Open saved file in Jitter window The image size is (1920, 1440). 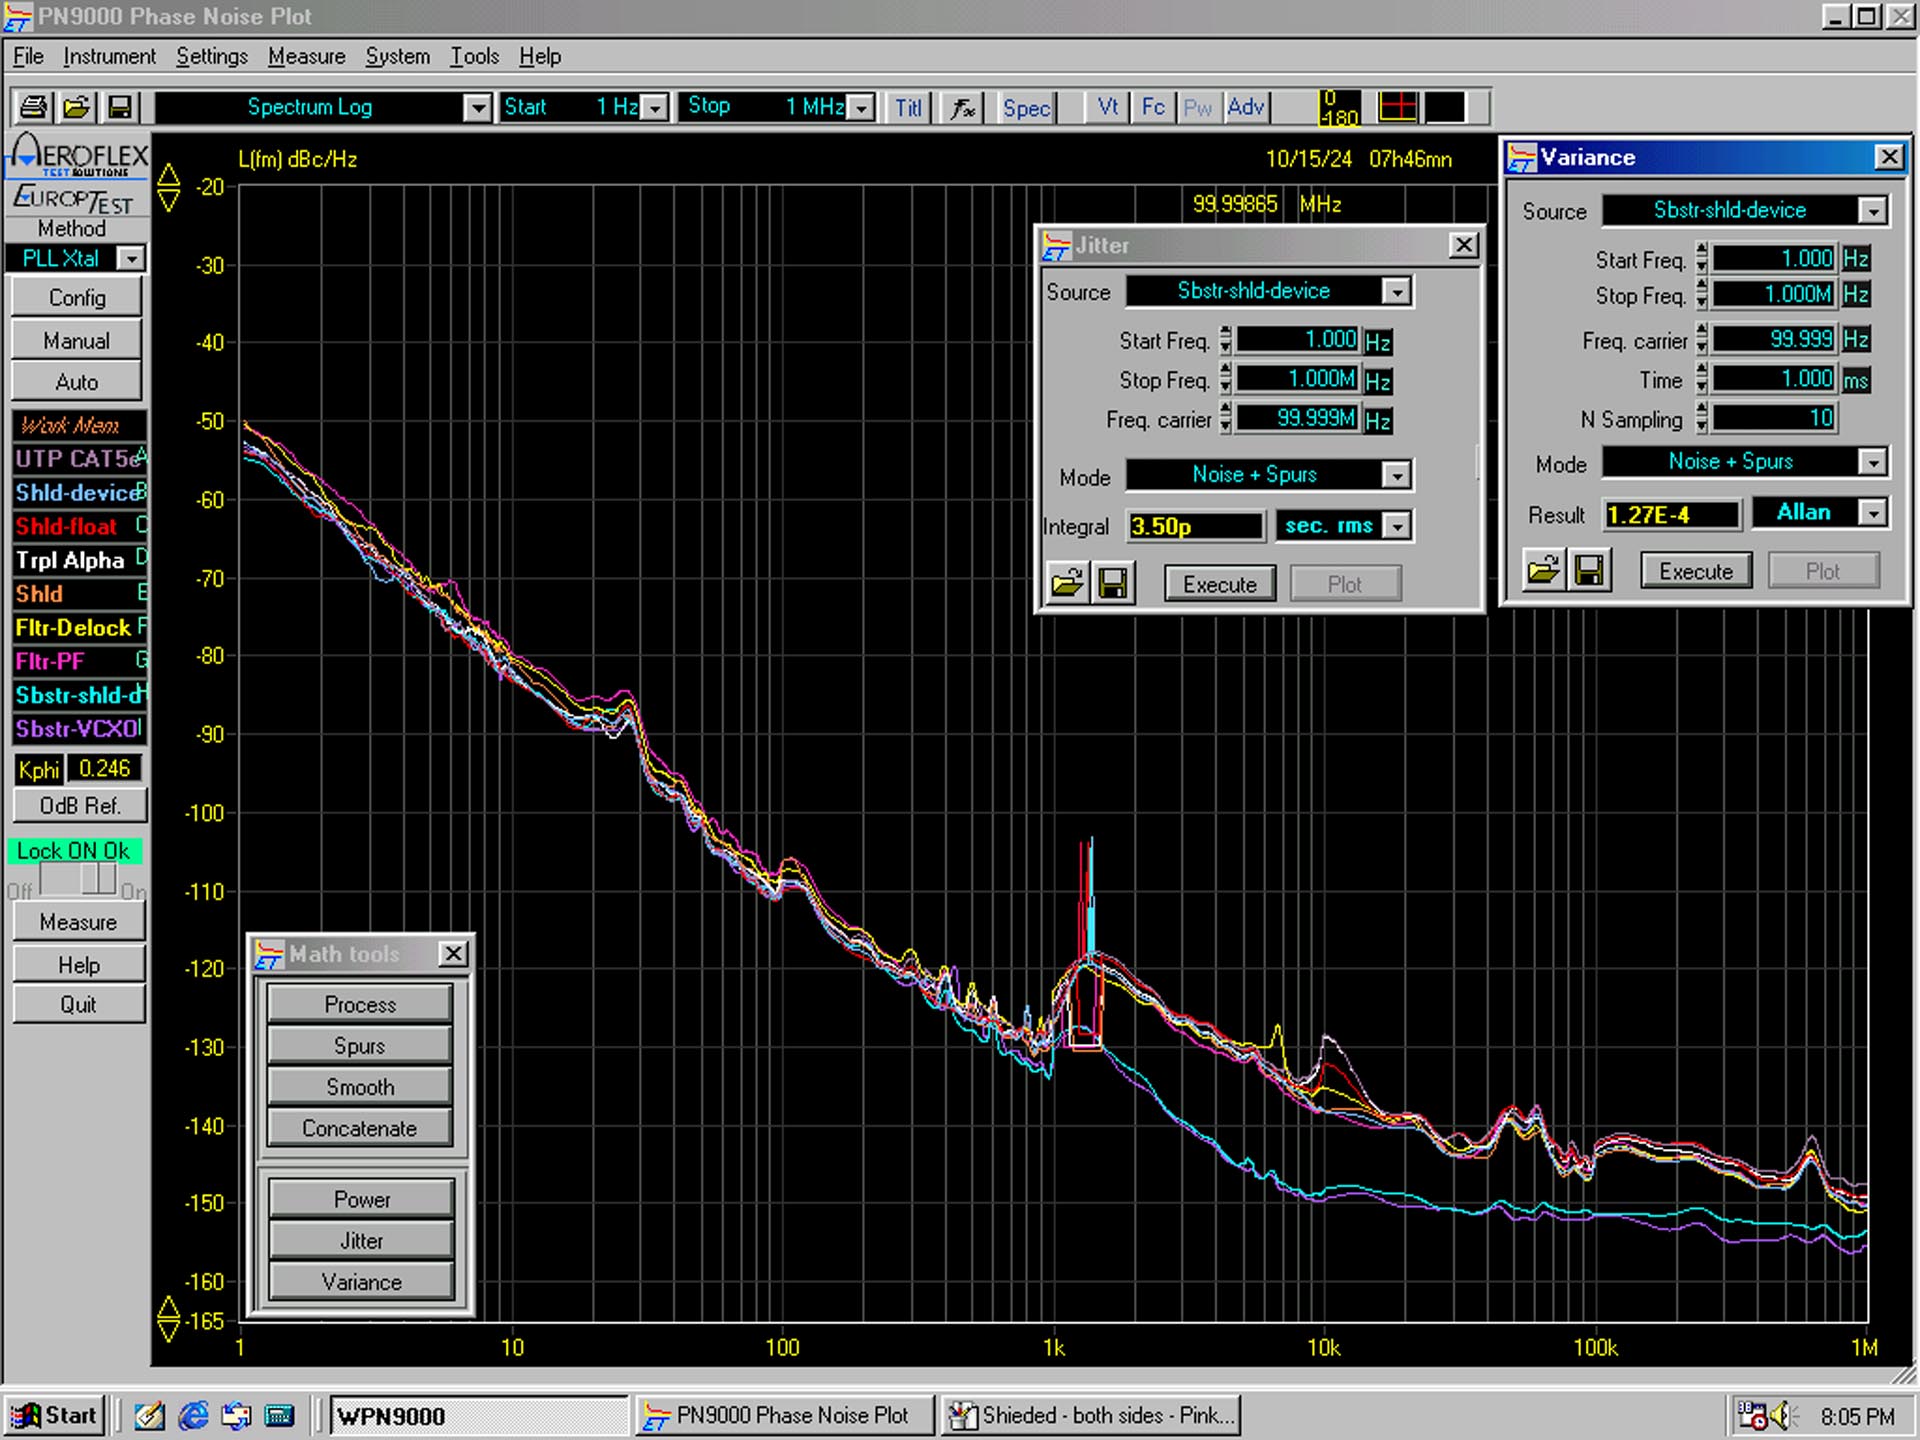click(x=1067, y=583)
